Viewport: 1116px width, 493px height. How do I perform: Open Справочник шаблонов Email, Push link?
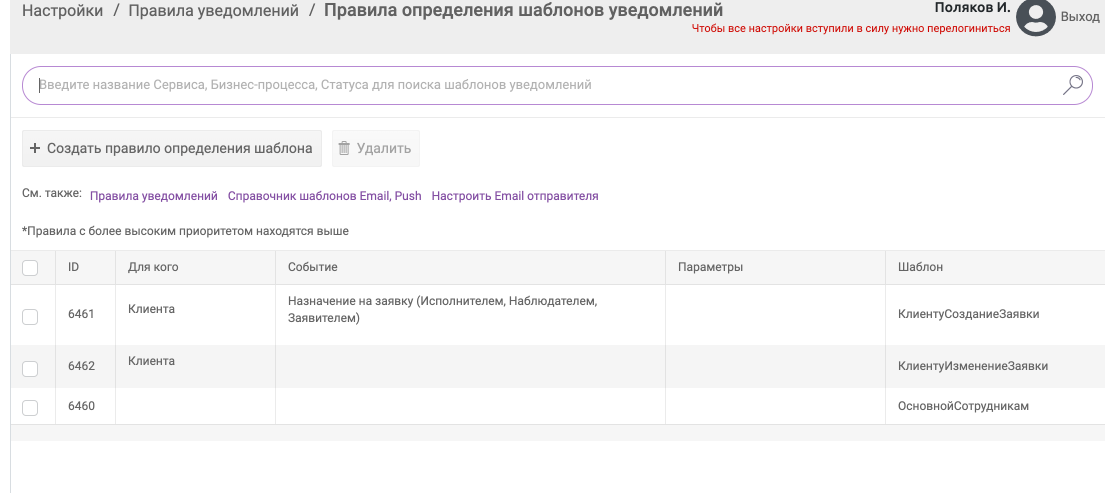click(325, 196)
